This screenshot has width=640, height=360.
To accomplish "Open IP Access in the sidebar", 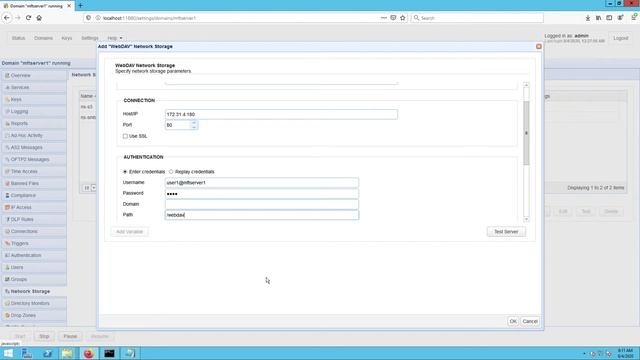I will (x=34, y=207).
